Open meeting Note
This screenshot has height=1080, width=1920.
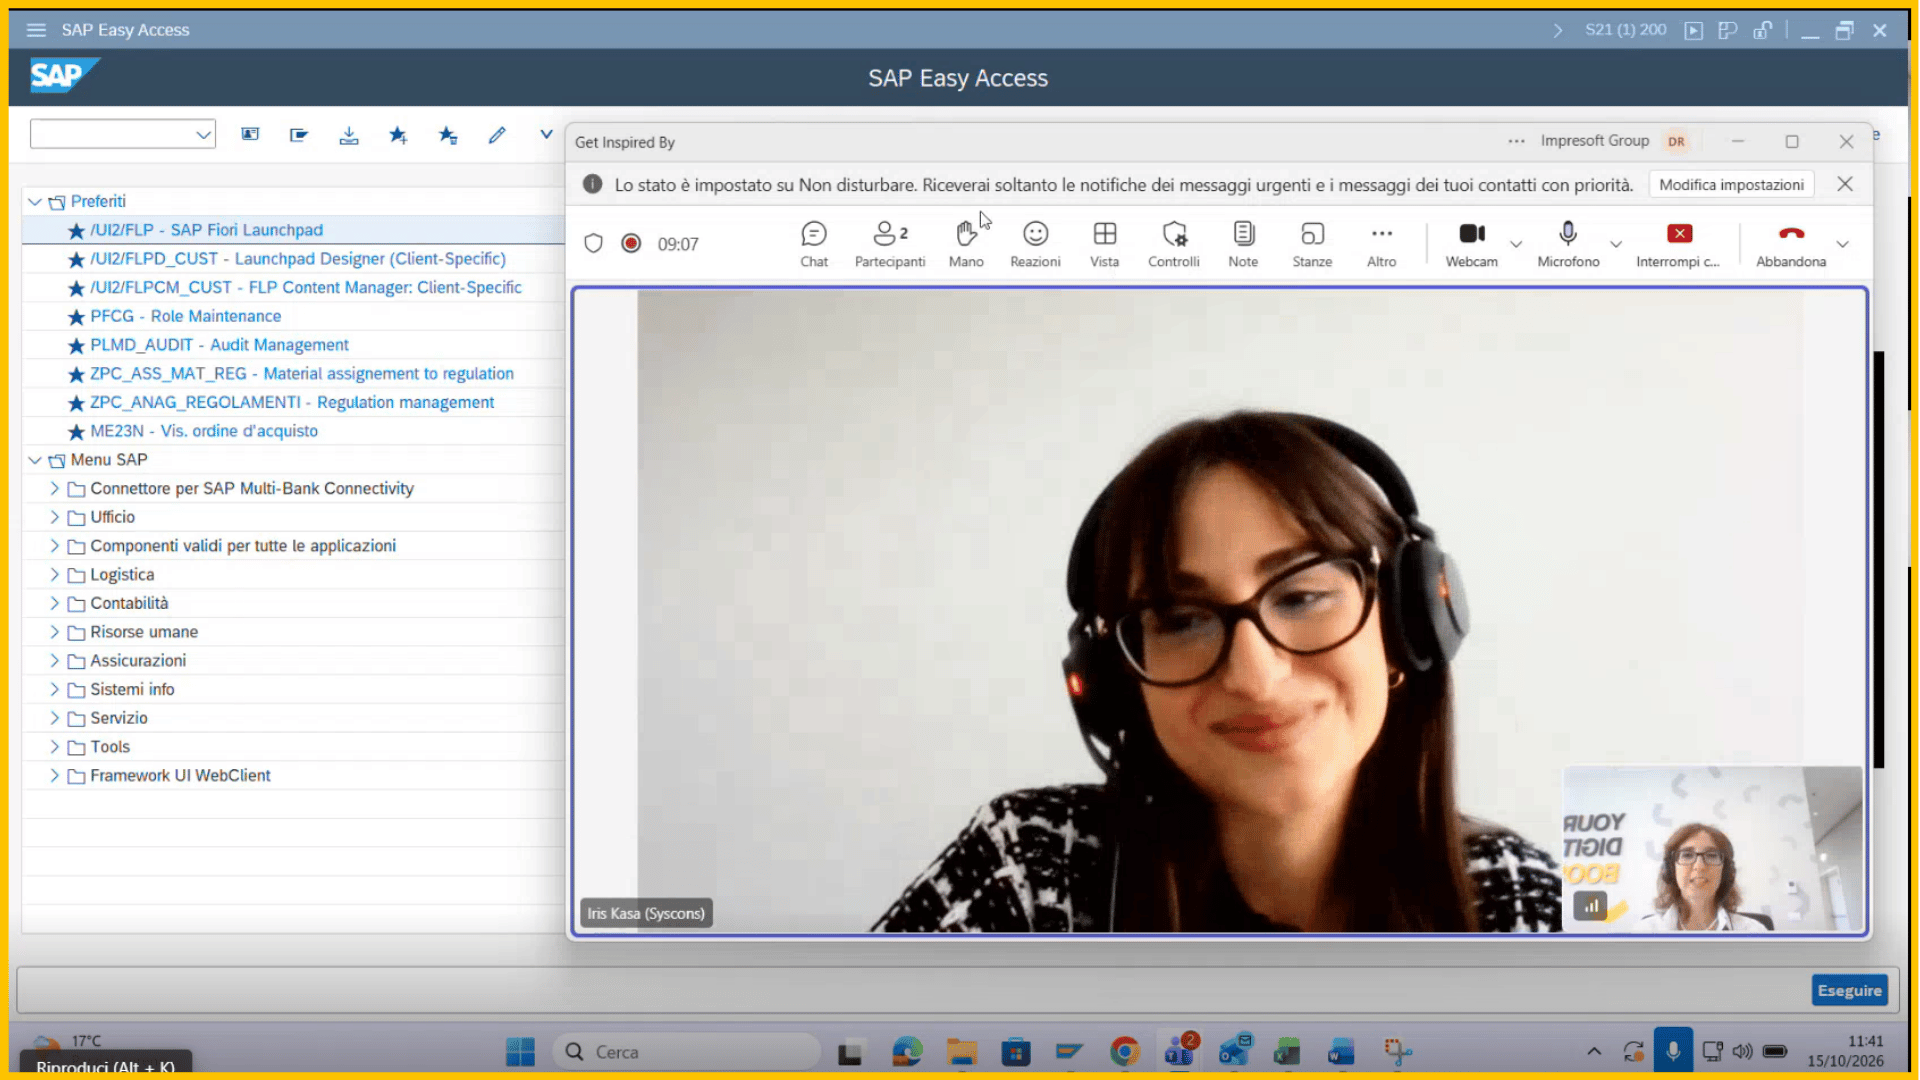pyautogui.click(x=1243, y=244)
